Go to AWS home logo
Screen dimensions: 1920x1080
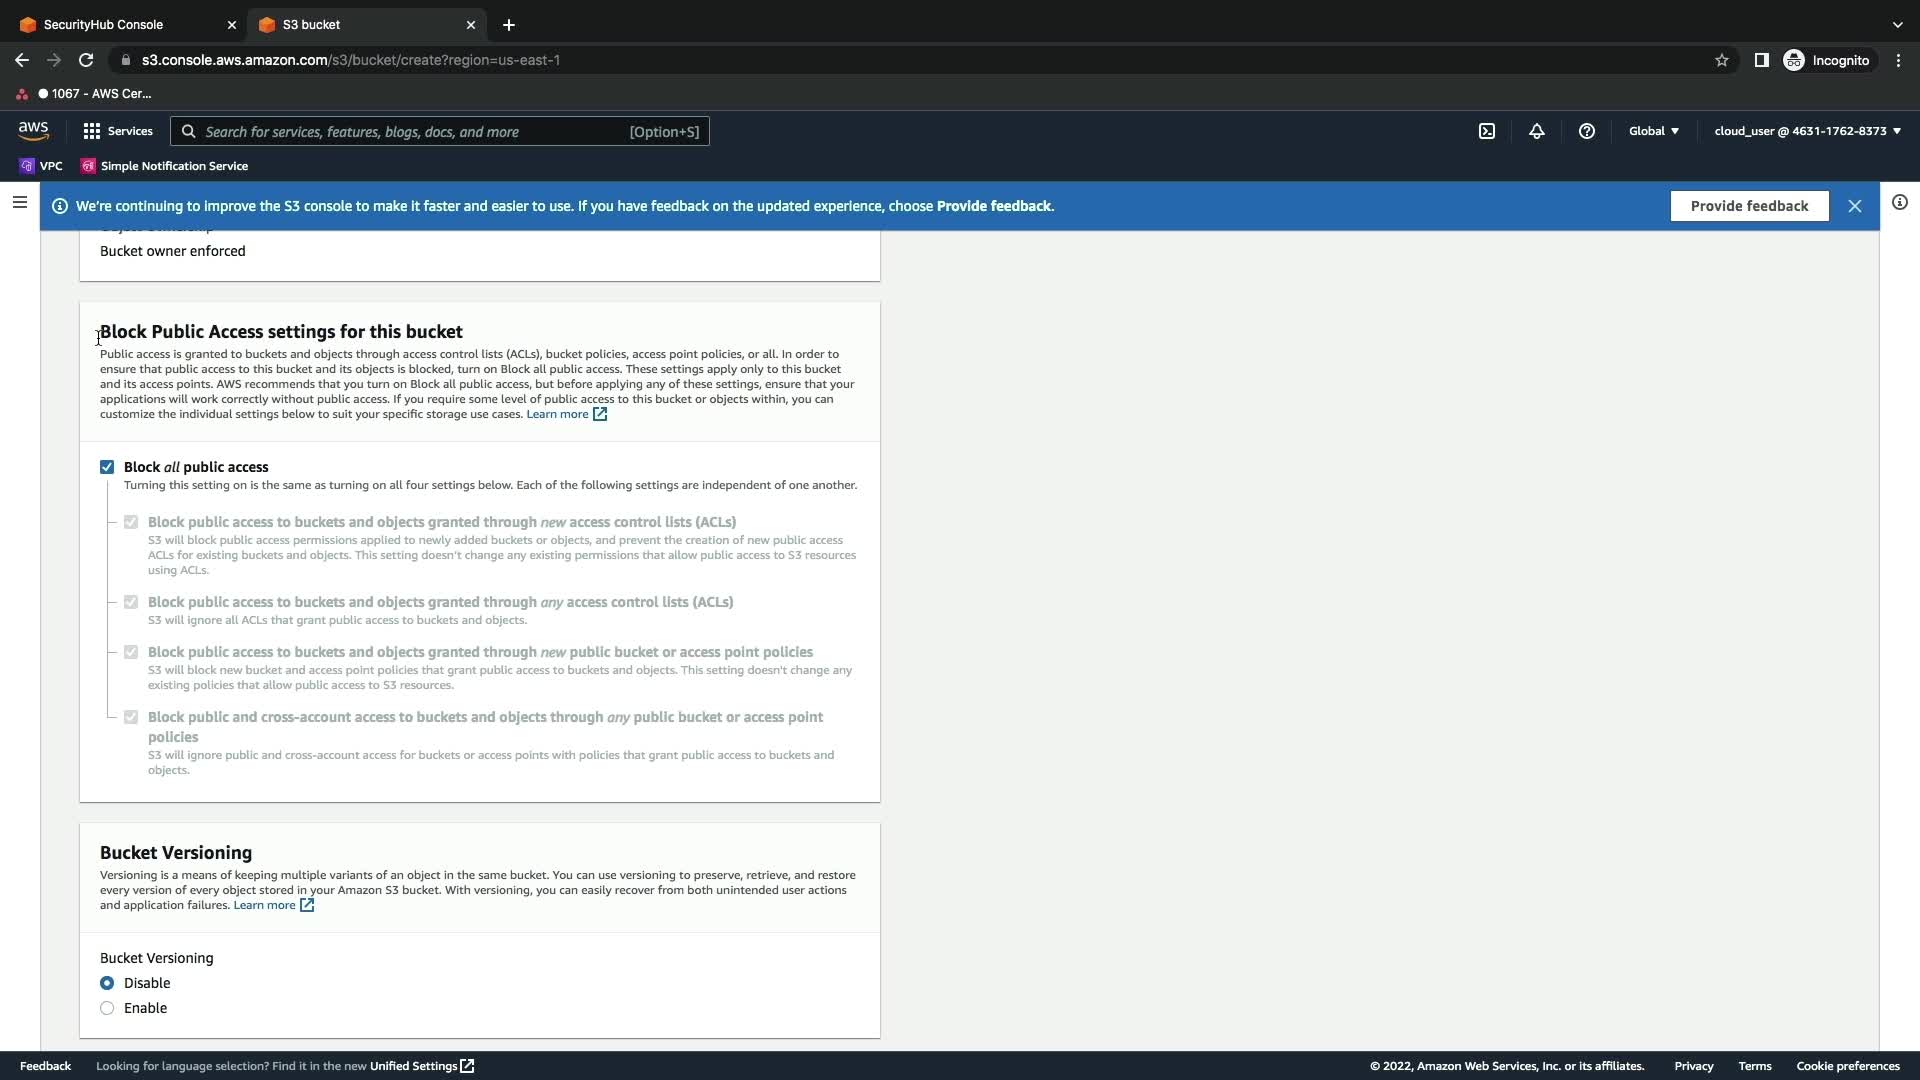click(x=33, y=131)
